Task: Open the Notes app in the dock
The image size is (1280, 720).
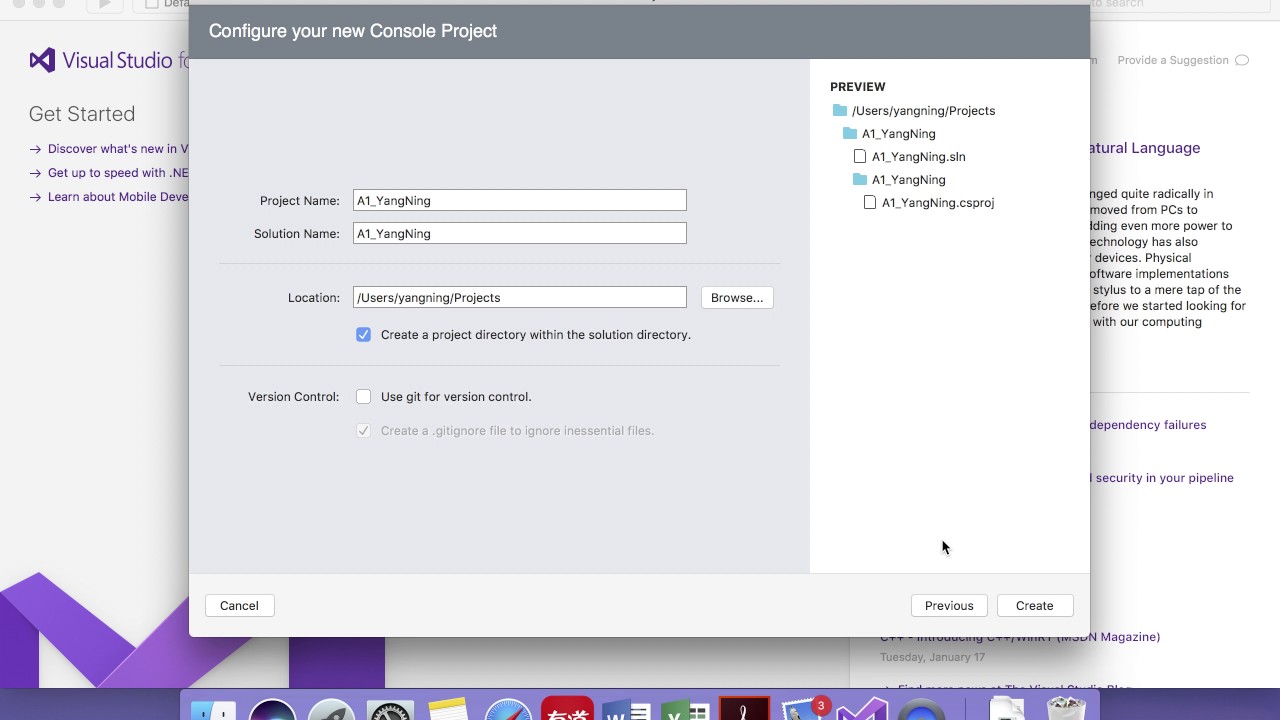Action: coord(448,708)
